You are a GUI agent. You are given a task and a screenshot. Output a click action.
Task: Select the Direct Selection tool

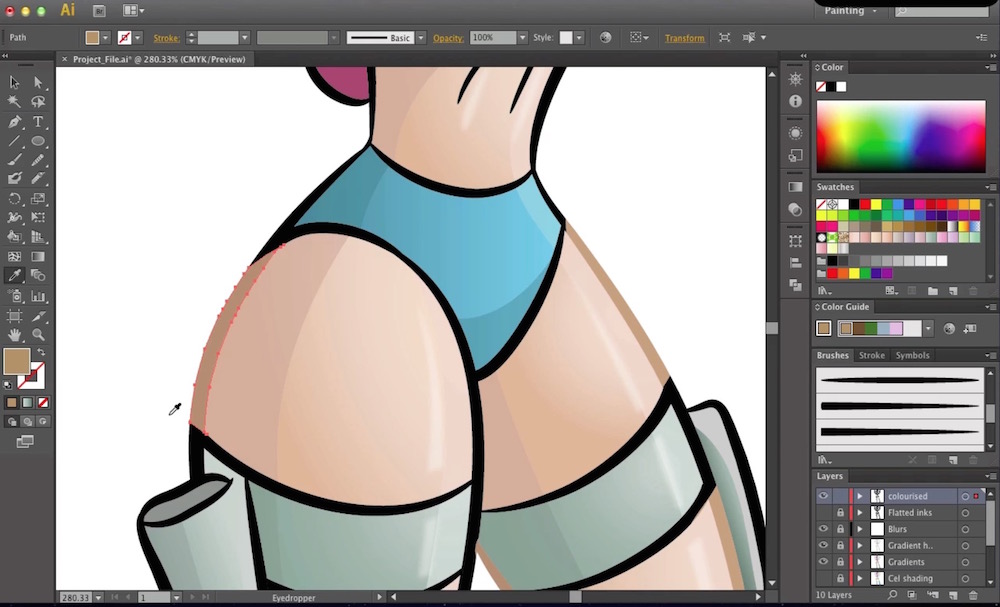pos(38,82)
